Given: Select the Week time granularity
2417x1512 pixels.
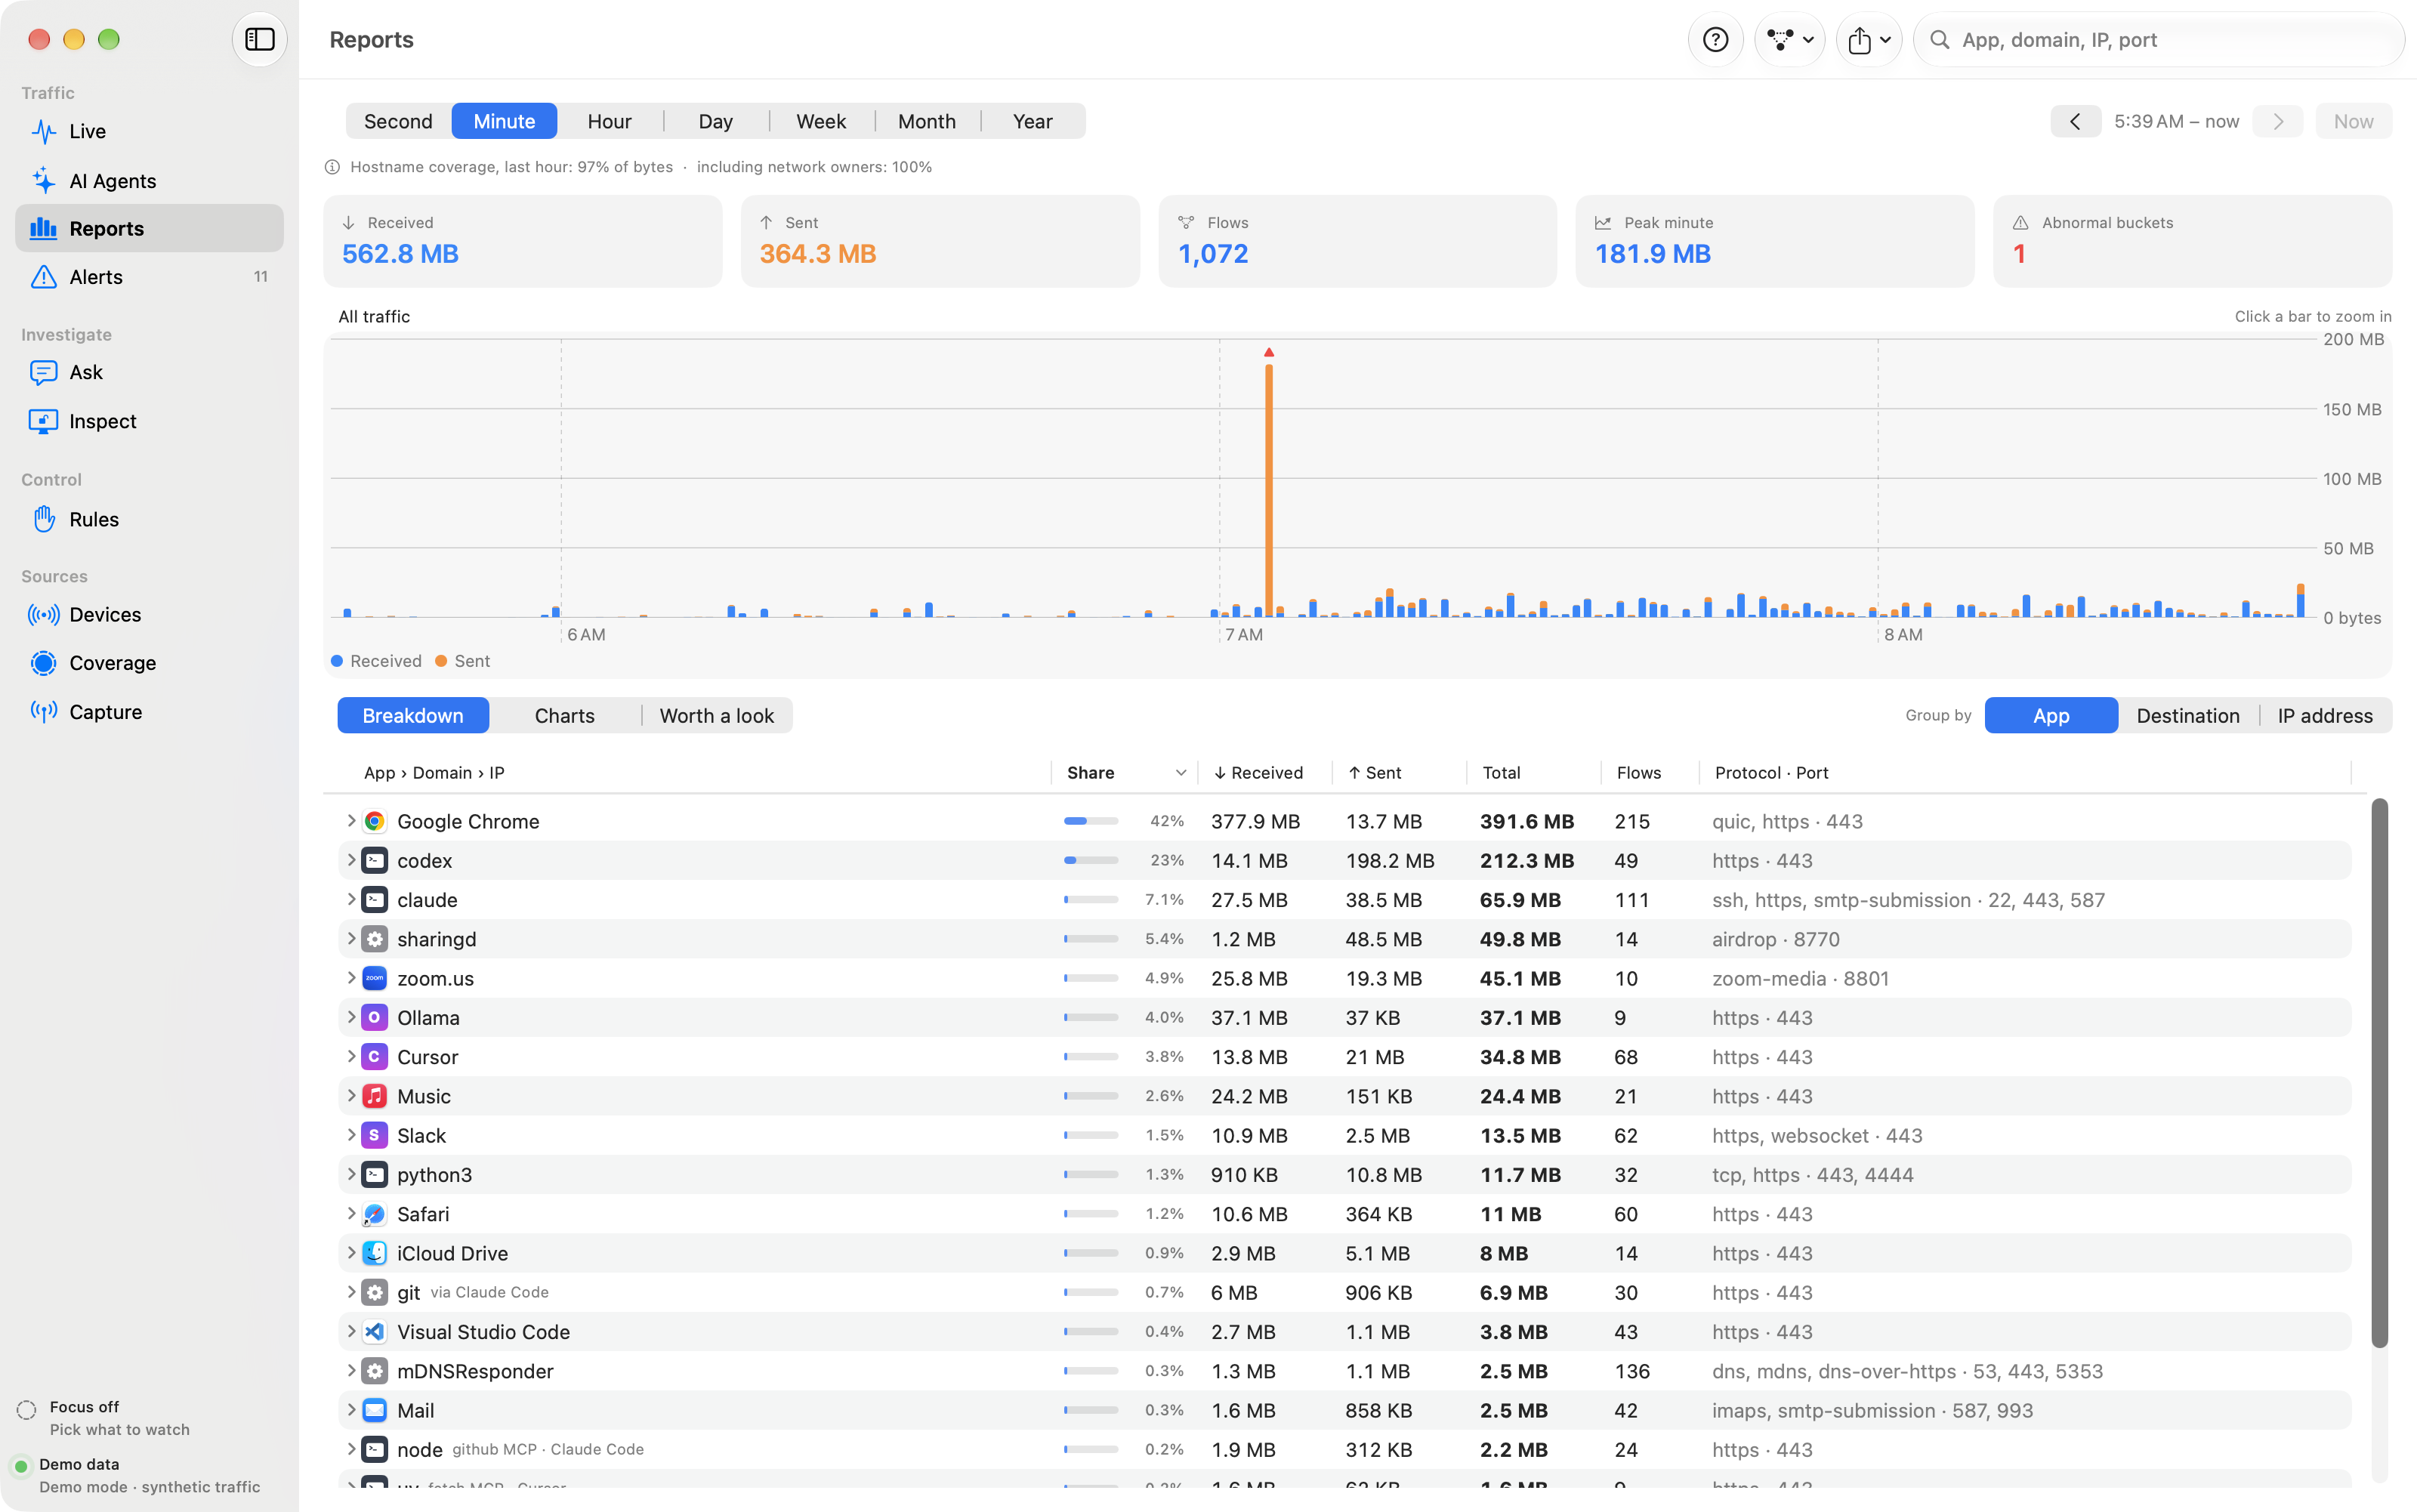Looking at the screenshot, I should point(821,121).
